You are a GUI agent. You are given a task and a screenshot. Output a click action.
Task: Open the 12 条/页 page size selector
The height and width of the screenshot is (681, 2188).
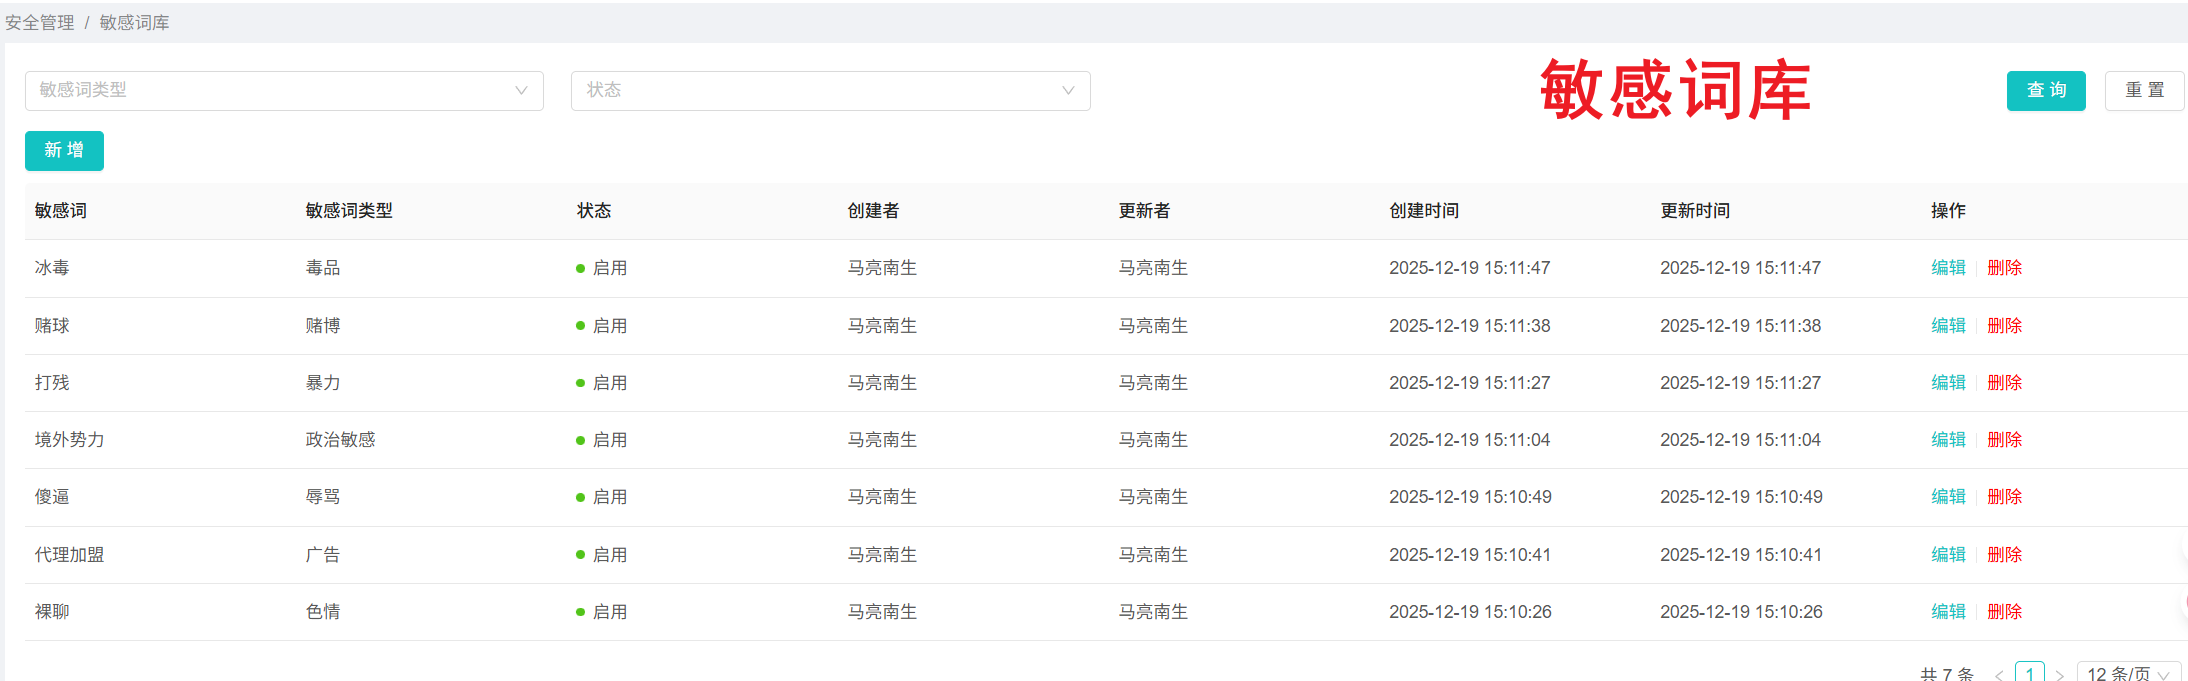(x=2127, y=673)
